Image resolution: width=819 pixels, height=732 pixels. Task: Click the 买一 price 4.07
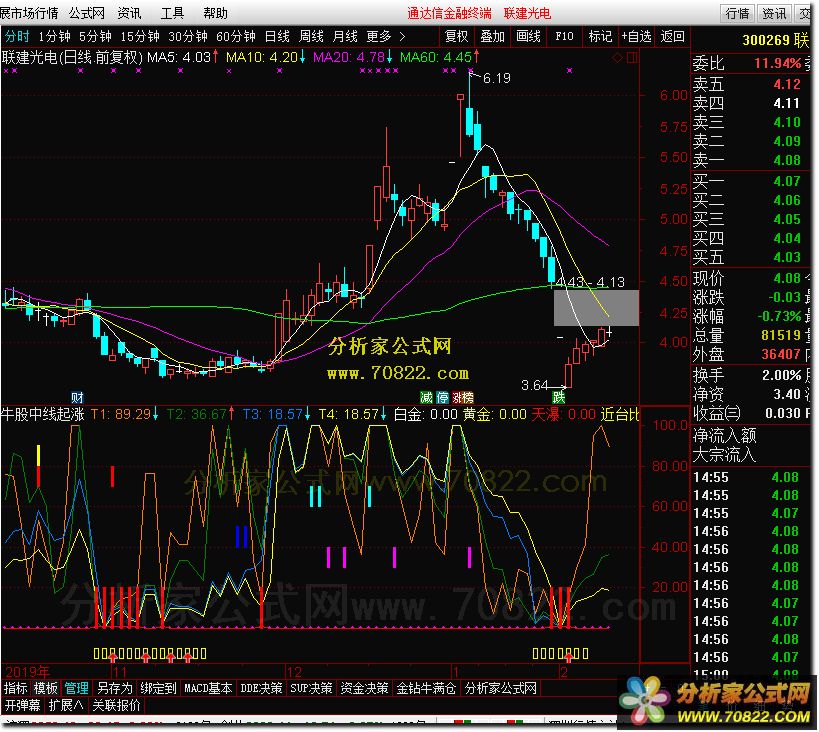pyautogui.click(x=787, y=181)
